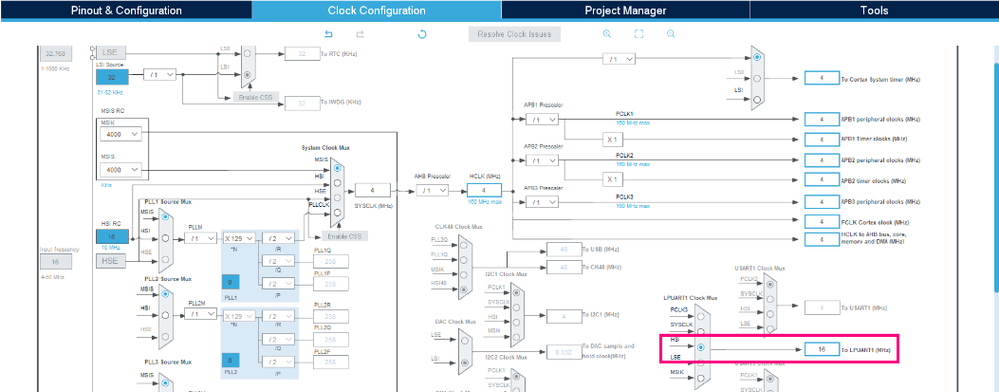Select MSIK in LPUART1 Clock Mux
Image resolution: width=999 pixels, height=392 pixels.
[x=701, y=378]
